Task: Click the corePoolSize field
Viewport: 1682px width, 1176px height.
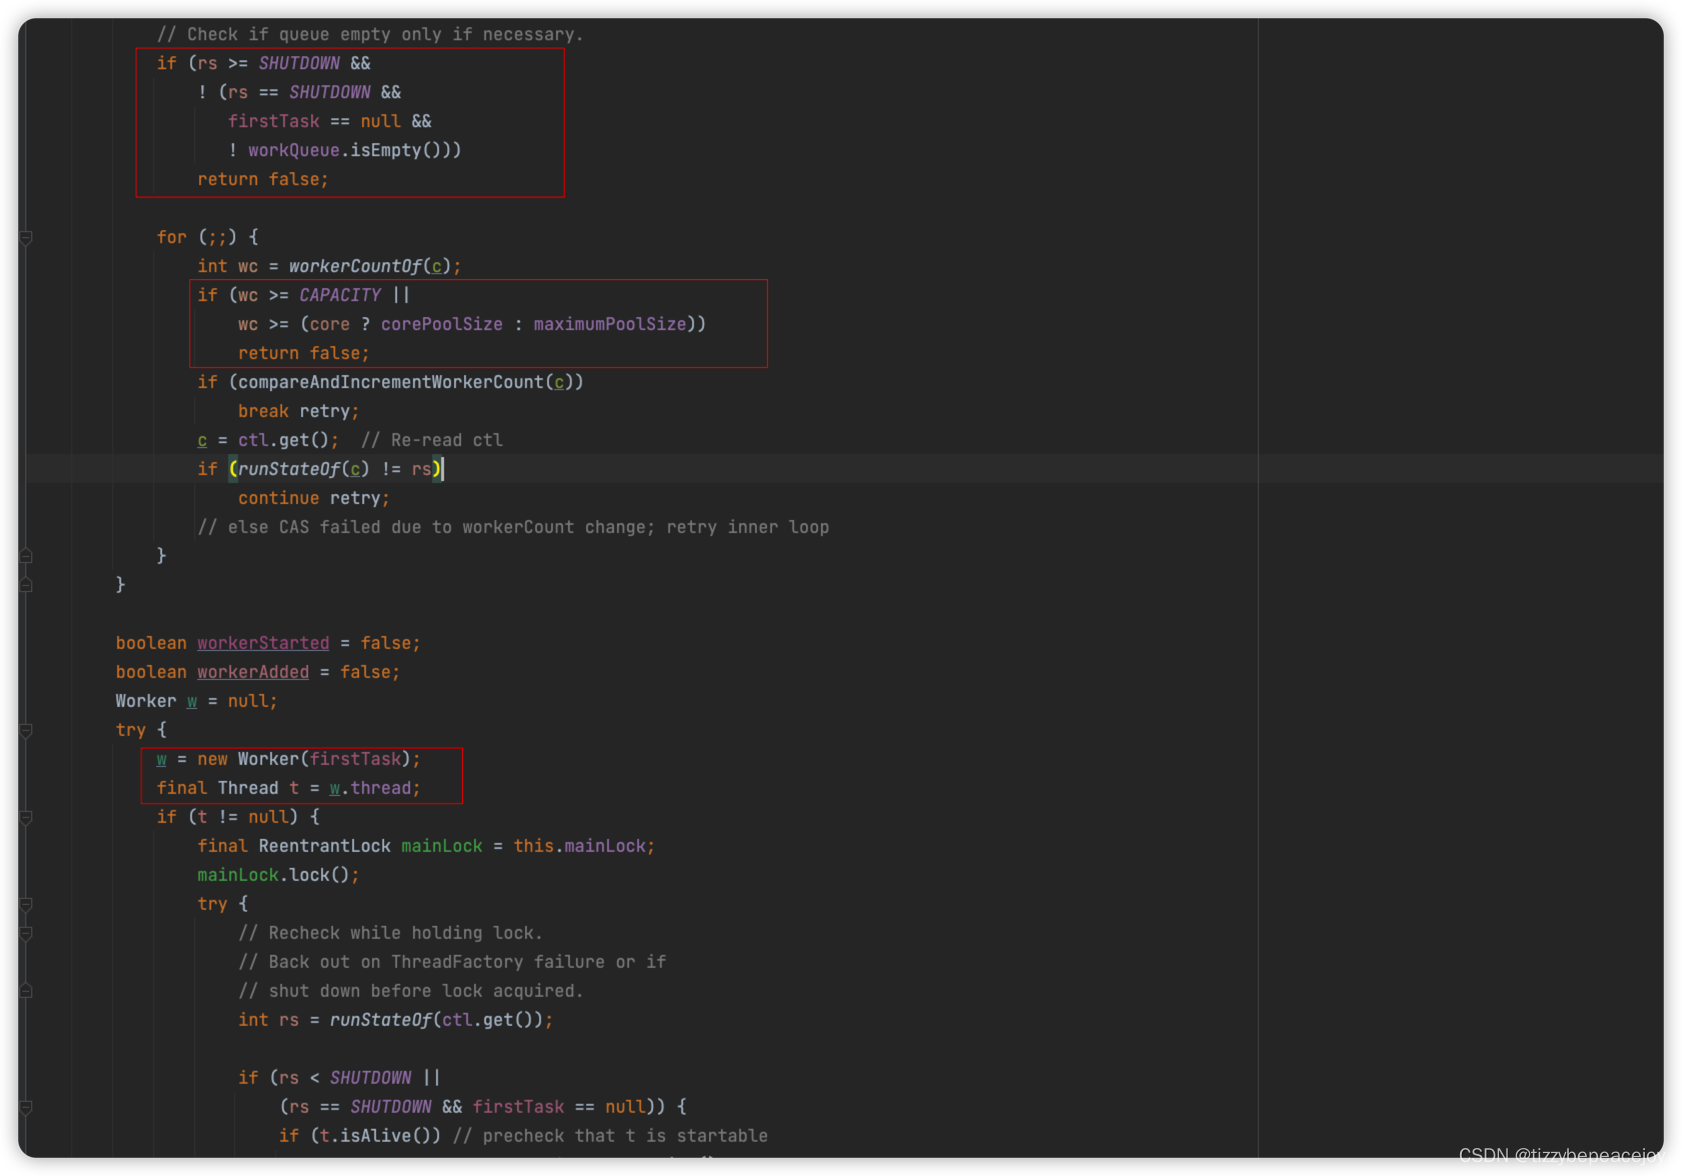Action: (x=441, y=324)
